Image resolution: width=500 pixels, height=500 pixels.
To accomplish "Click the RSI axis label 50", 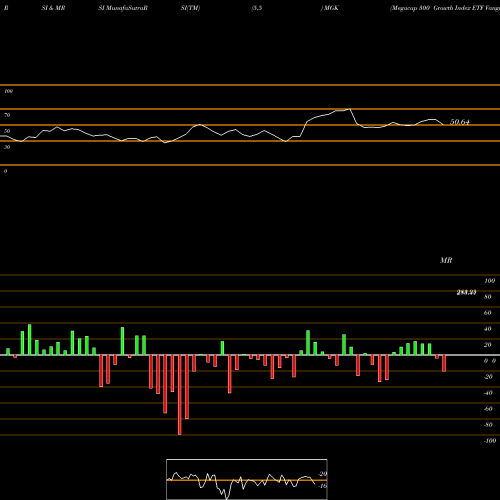I will click(x=7, y=131).
